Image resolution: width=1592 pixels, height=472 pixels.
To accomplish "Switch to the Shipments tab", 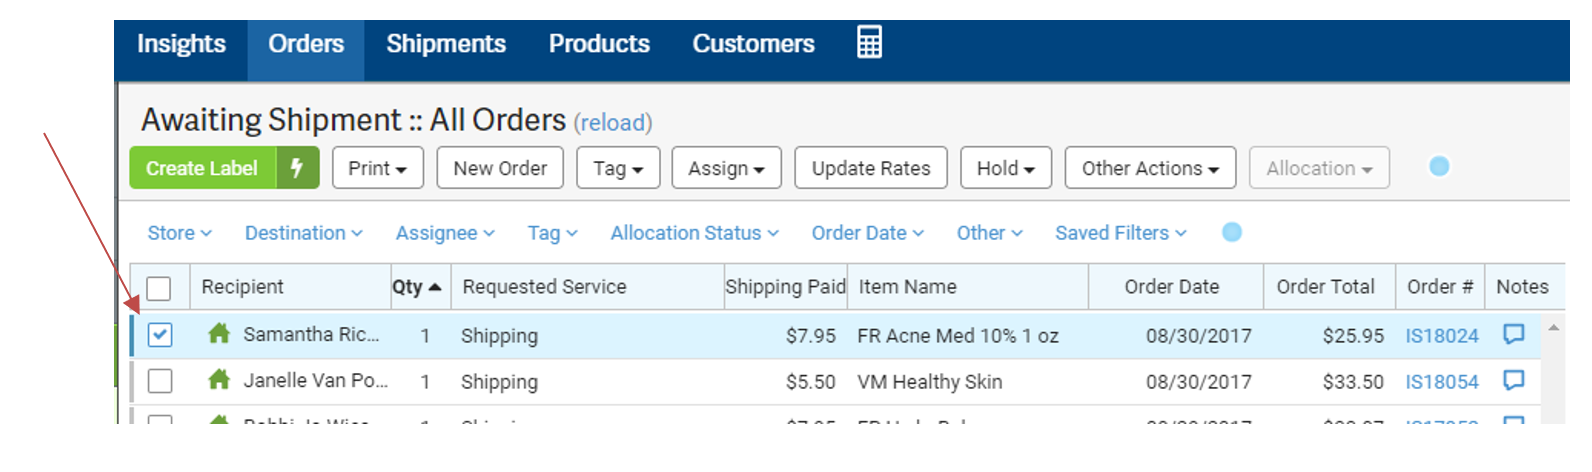I will (x=446, y=44).
